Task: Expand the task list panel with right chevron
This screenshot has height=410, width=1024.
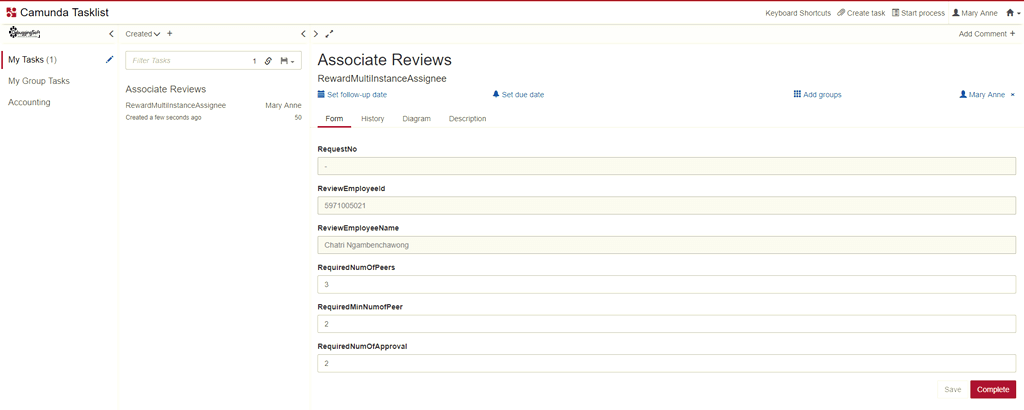Action: pos(316,34)
